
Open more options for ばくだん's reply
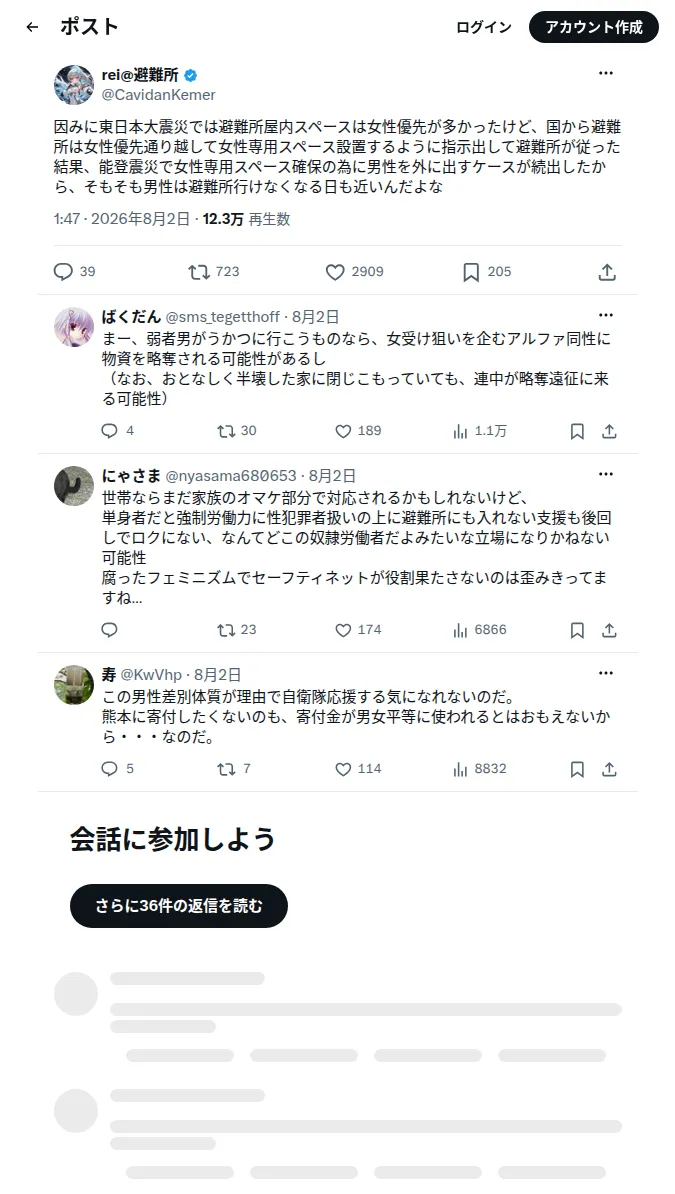[606, 315]
